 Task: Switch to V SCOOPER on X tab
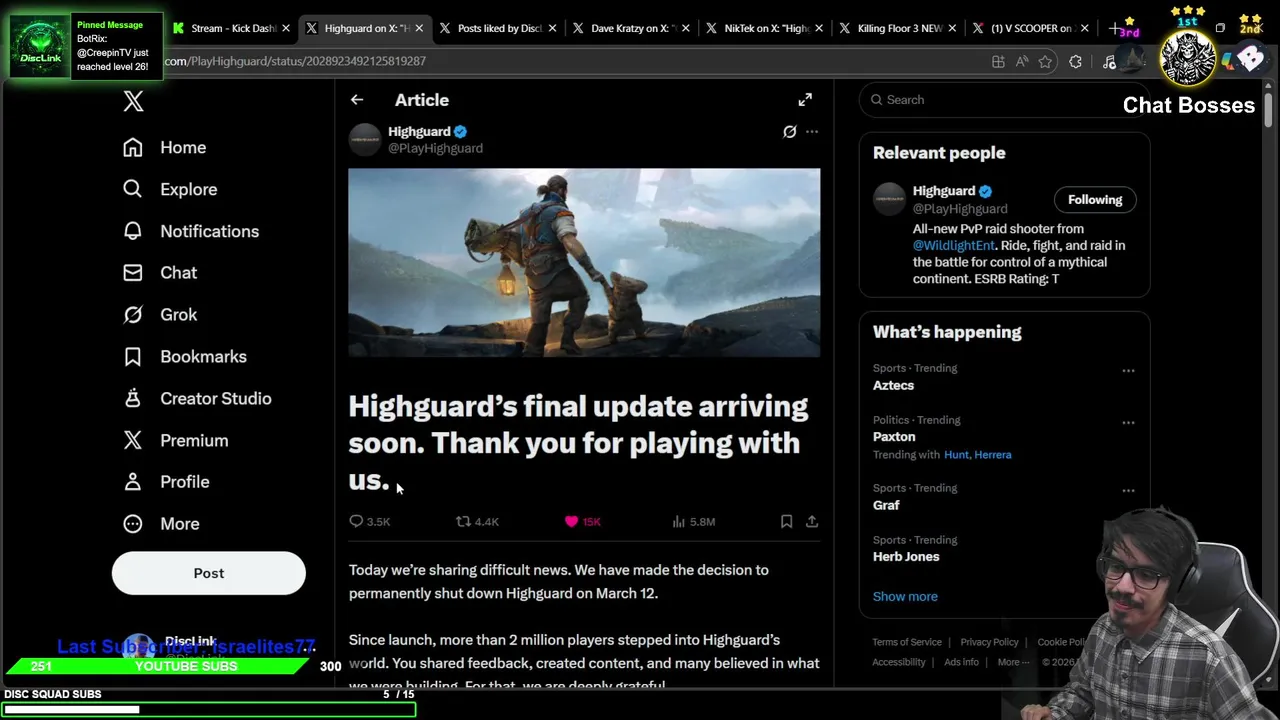(x=1030, y=28)
